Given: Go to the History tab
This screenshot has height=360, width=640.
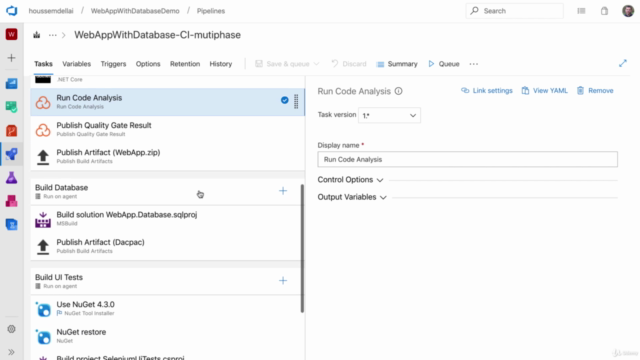Looking at the screenshot, I should [220, 64].
